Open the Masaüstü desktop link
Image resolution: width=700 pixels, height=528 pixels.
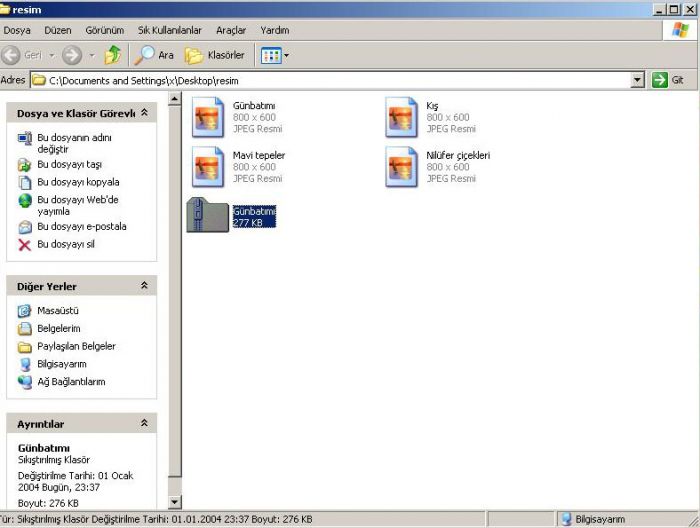58,311
